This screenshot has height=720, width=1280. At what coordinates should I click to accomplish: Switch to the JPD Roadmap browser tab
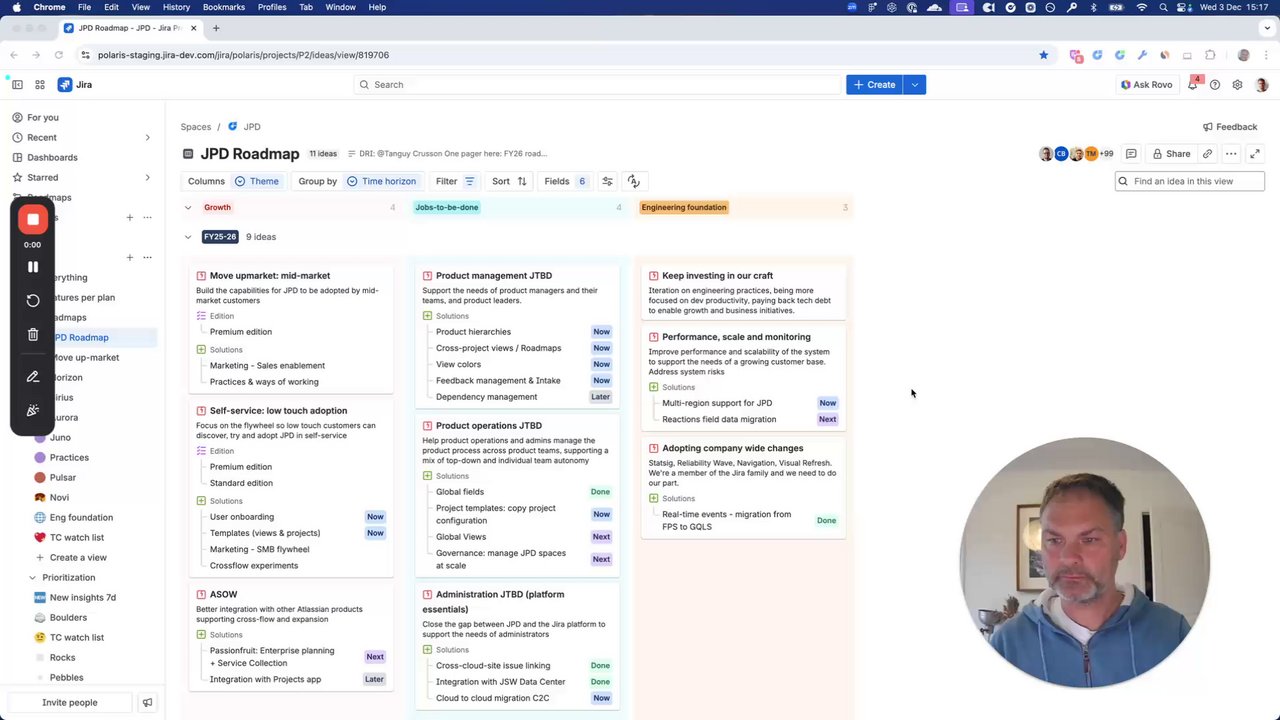[x=129, y=28]
